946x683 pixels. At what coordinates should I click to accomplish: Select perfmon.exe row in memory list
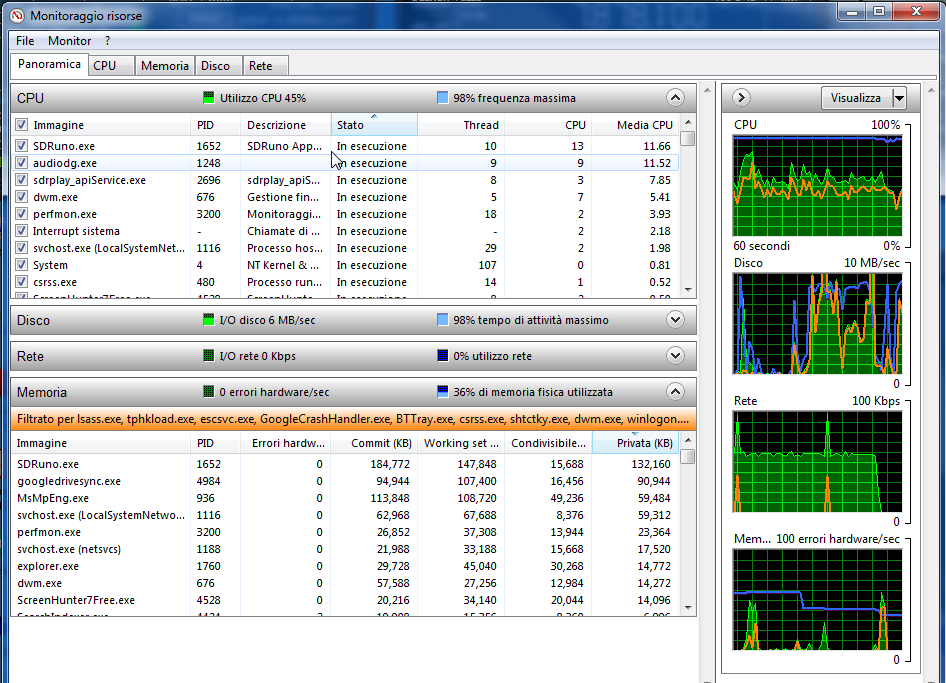pyautogui.click(x=344, y=532)
